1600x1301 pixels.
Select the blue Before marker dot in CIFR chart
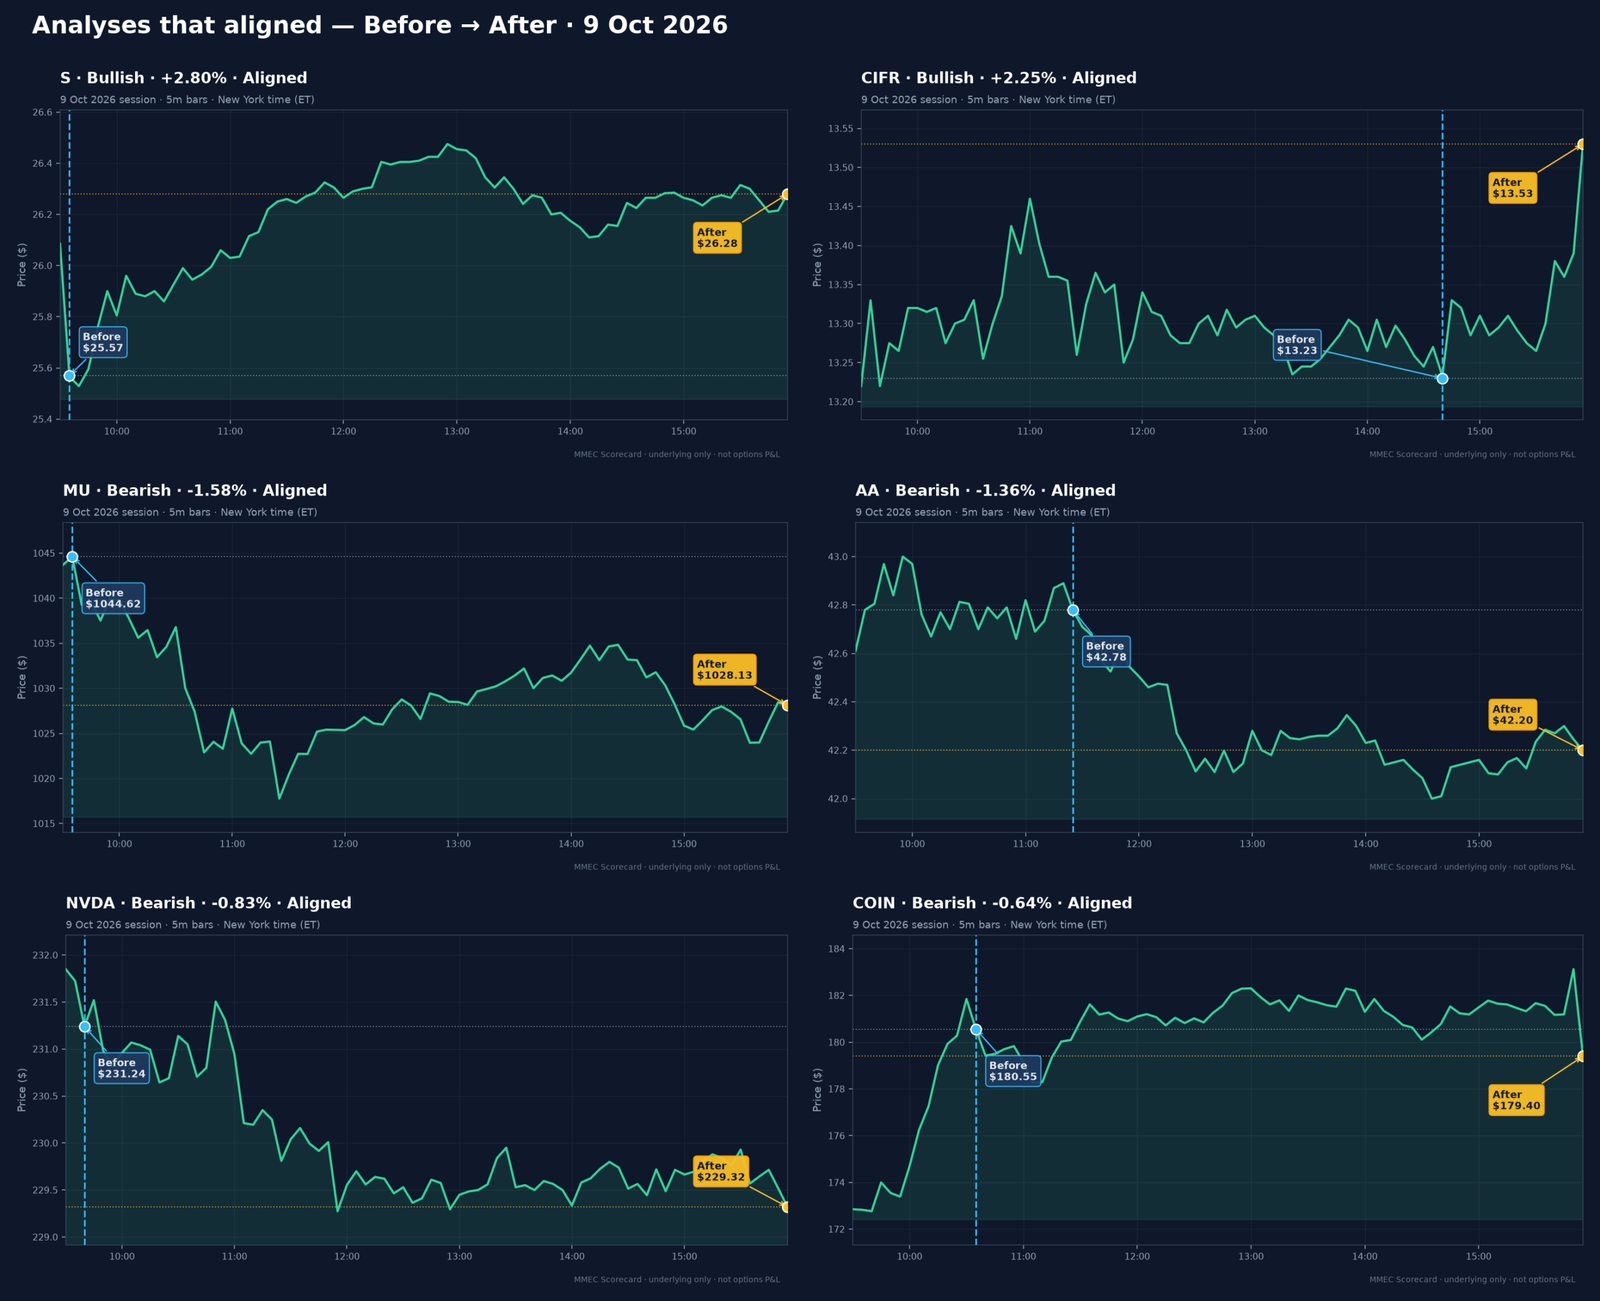[x=1442, y=378]
